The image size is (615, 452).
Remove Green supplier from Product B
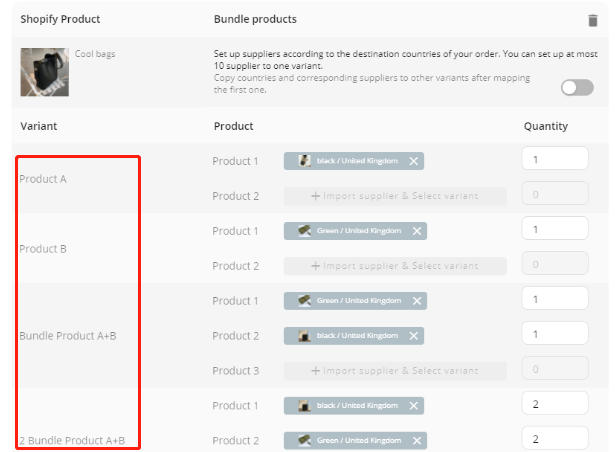(x=416, y=231)
